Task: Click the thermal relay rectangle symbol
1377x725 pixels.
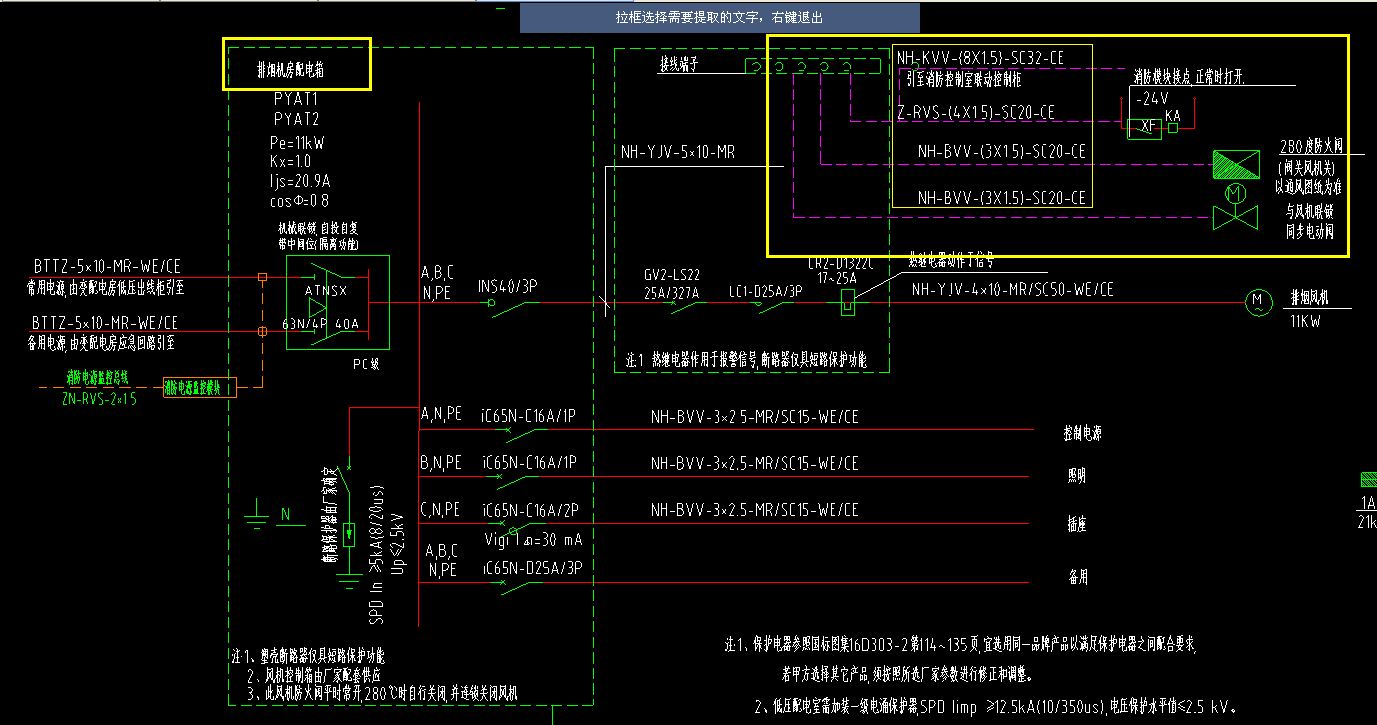Action: pos(847,301)
